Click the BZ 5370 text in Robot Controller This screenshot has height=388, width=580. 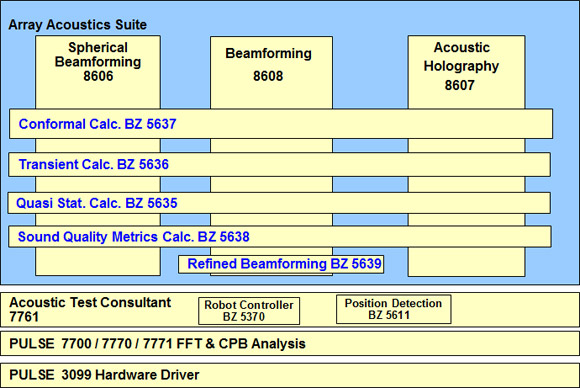244,317
